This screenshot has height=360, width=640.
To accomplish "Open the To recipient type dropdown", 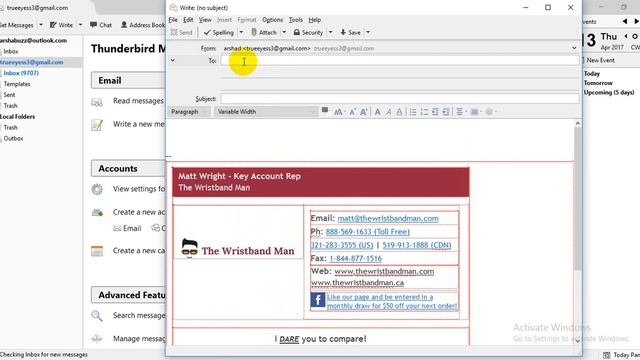I will pos(173,60).
